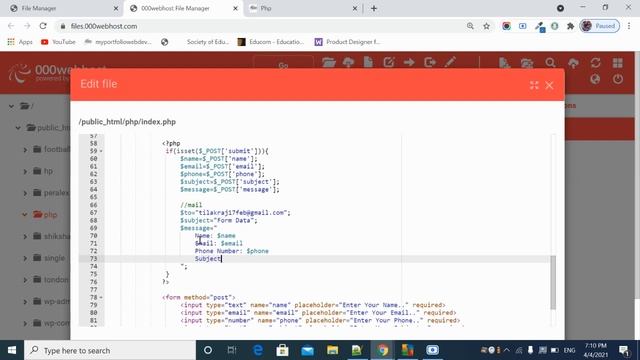This screenshot has height=360, width=640.
Task: Bookmark this page with the star icon
Action: tap(486, 26)
